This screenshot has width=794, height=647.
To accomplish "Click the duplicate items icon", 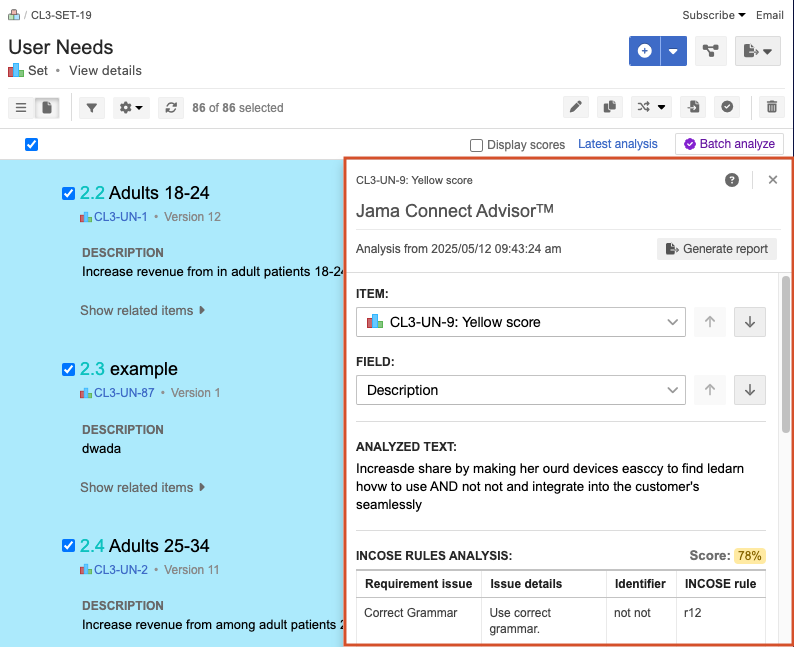I will coord(608,107).
